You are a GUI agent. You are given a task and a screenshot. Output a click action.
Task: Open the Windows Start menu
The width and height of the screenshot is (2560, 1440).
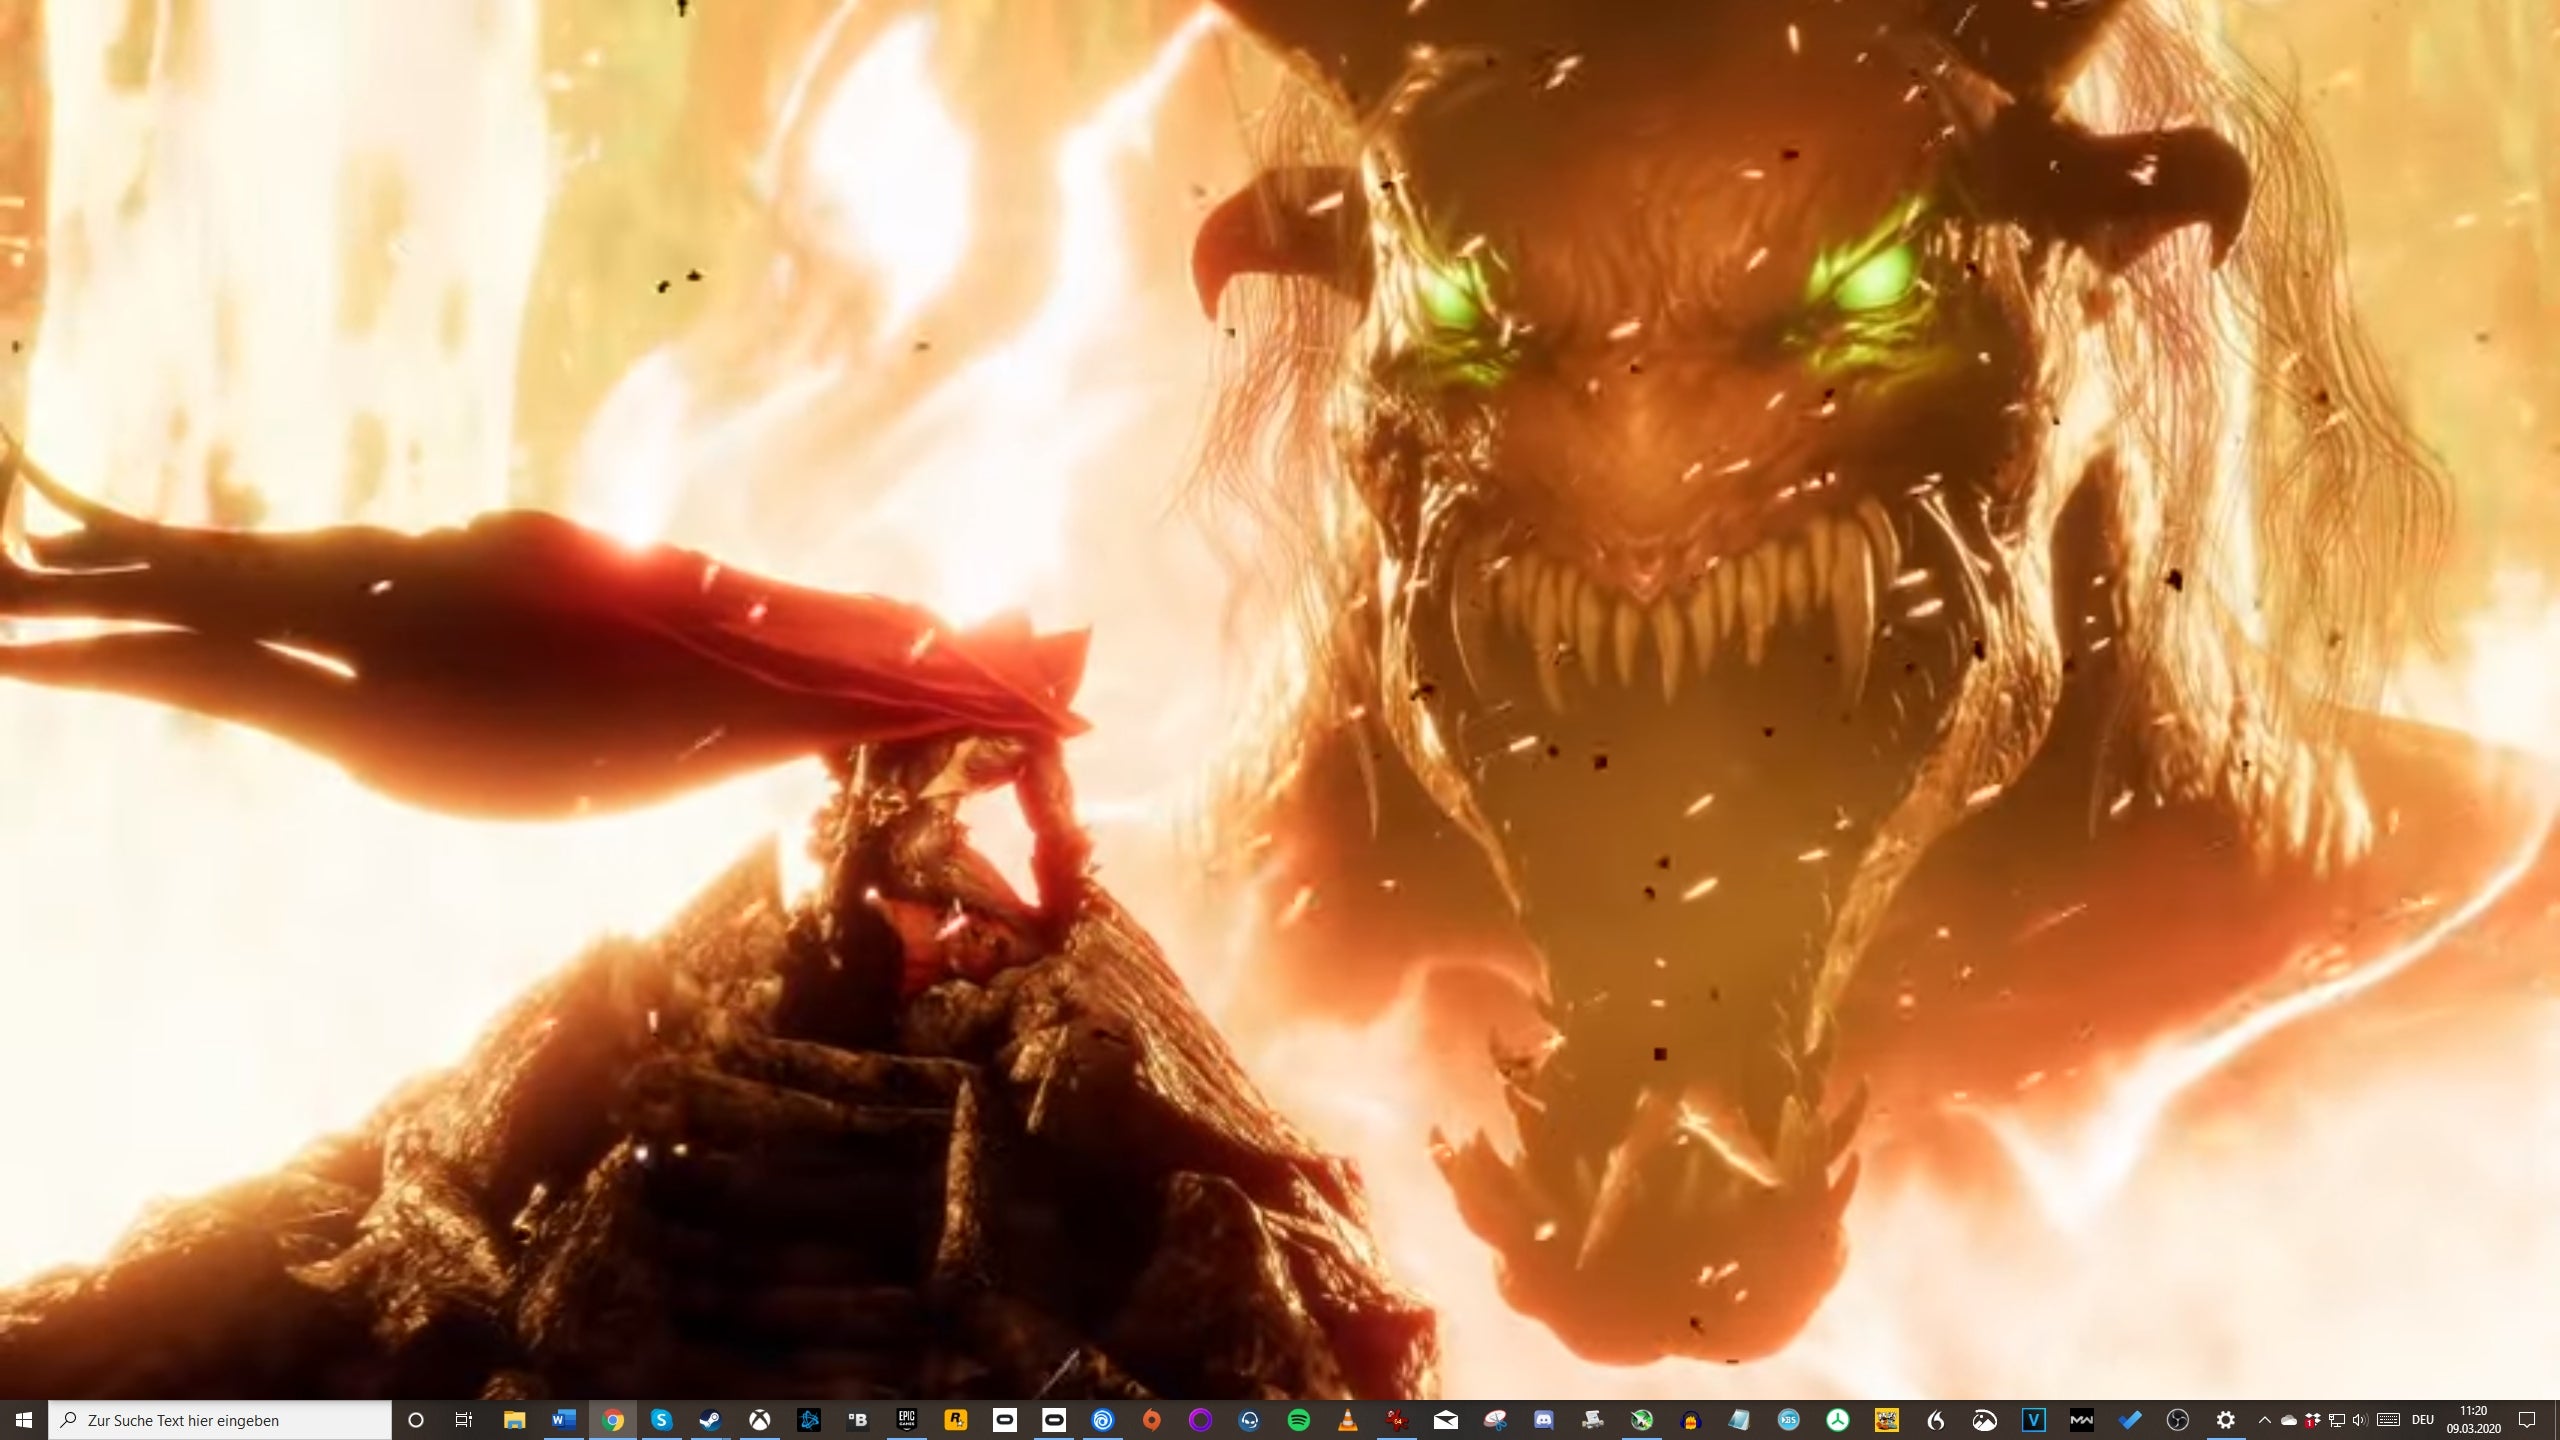pyautogui.click(x=24, y=1420)
